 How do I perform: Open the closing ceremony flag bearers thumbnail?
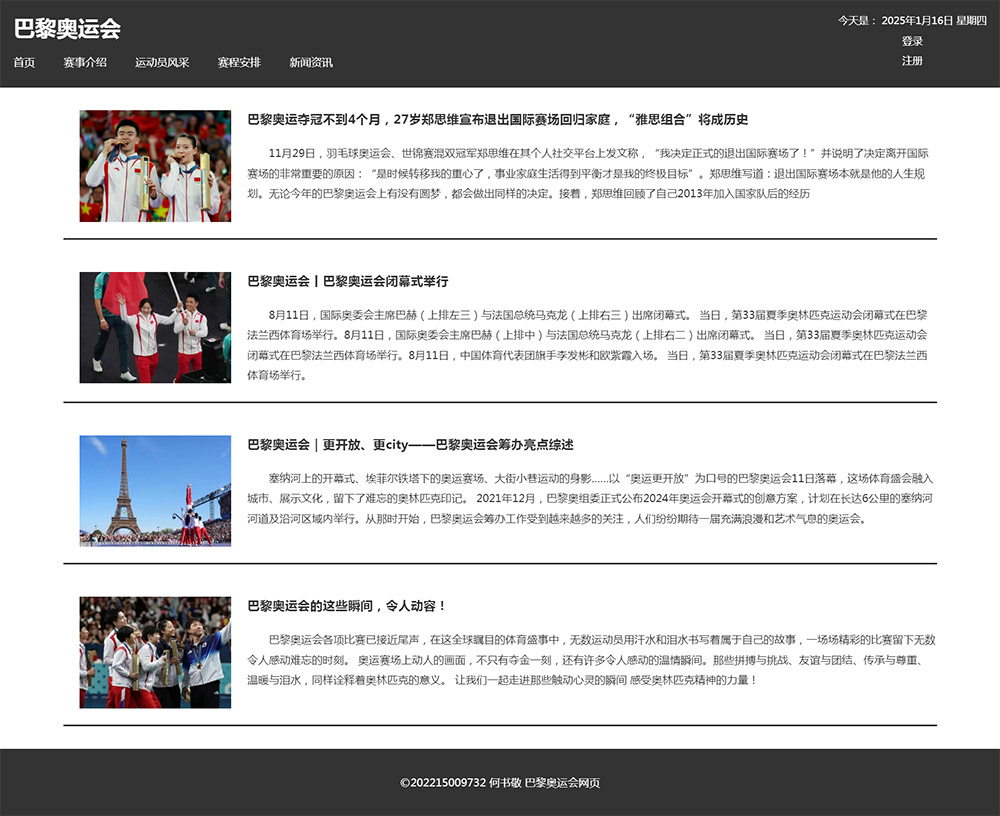click(x=155, y=327)
